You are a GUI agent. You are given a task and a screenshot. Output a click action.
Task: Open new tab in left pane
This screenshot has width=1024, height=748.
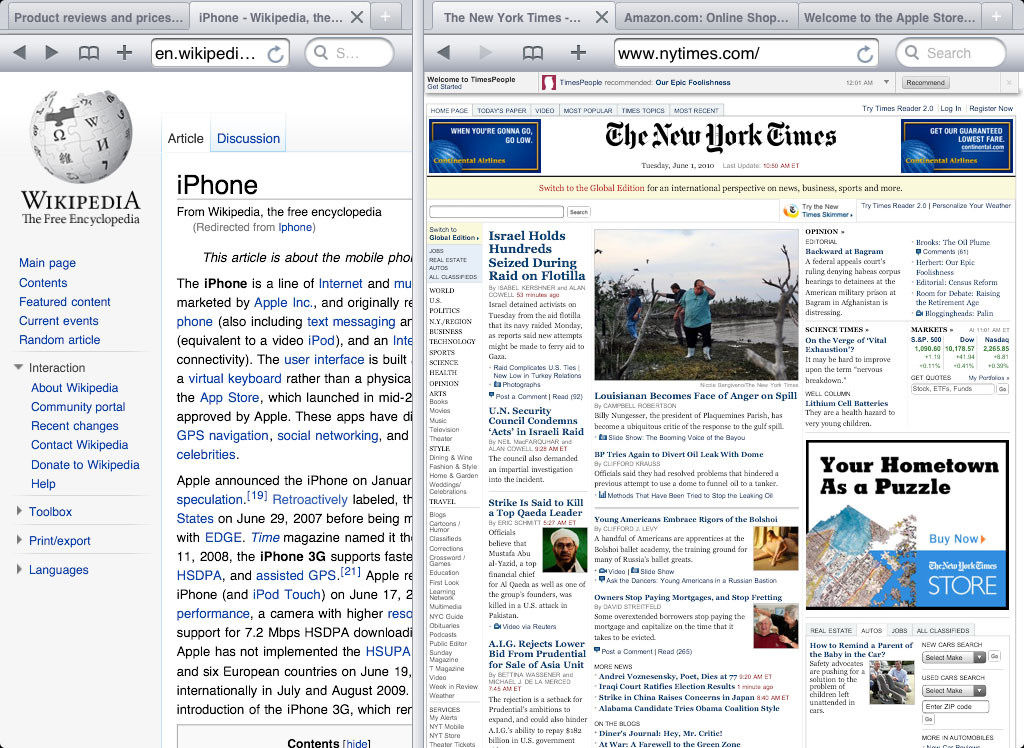pyautogui.click(x=386, y=17)
